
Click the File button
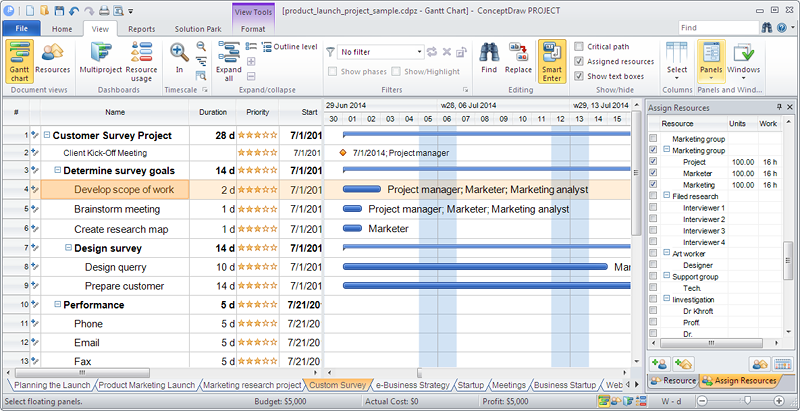pyautogui.click(x=21, y=29)
